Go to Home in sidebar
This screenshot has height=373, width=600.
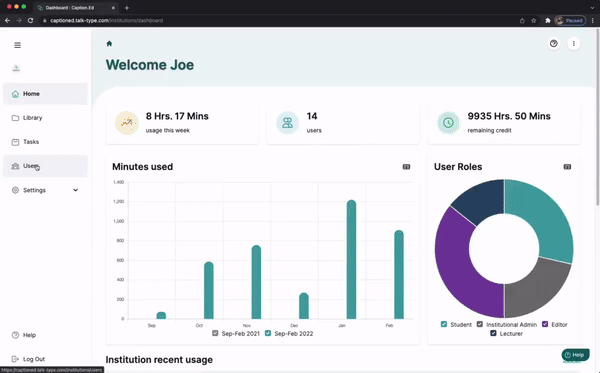[x=45, y=94]
